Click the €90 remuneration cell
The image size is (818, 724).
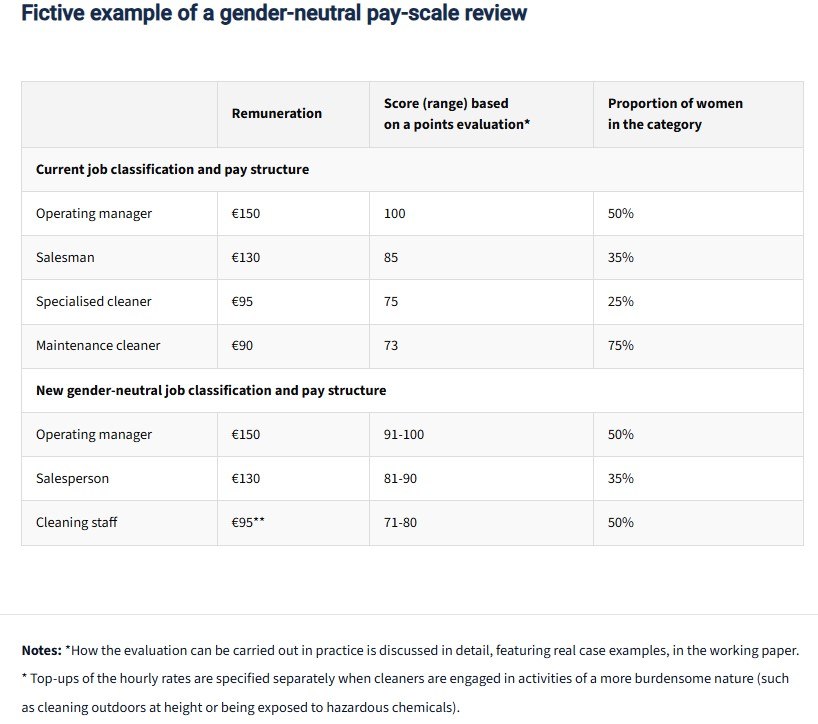[245, 346]
